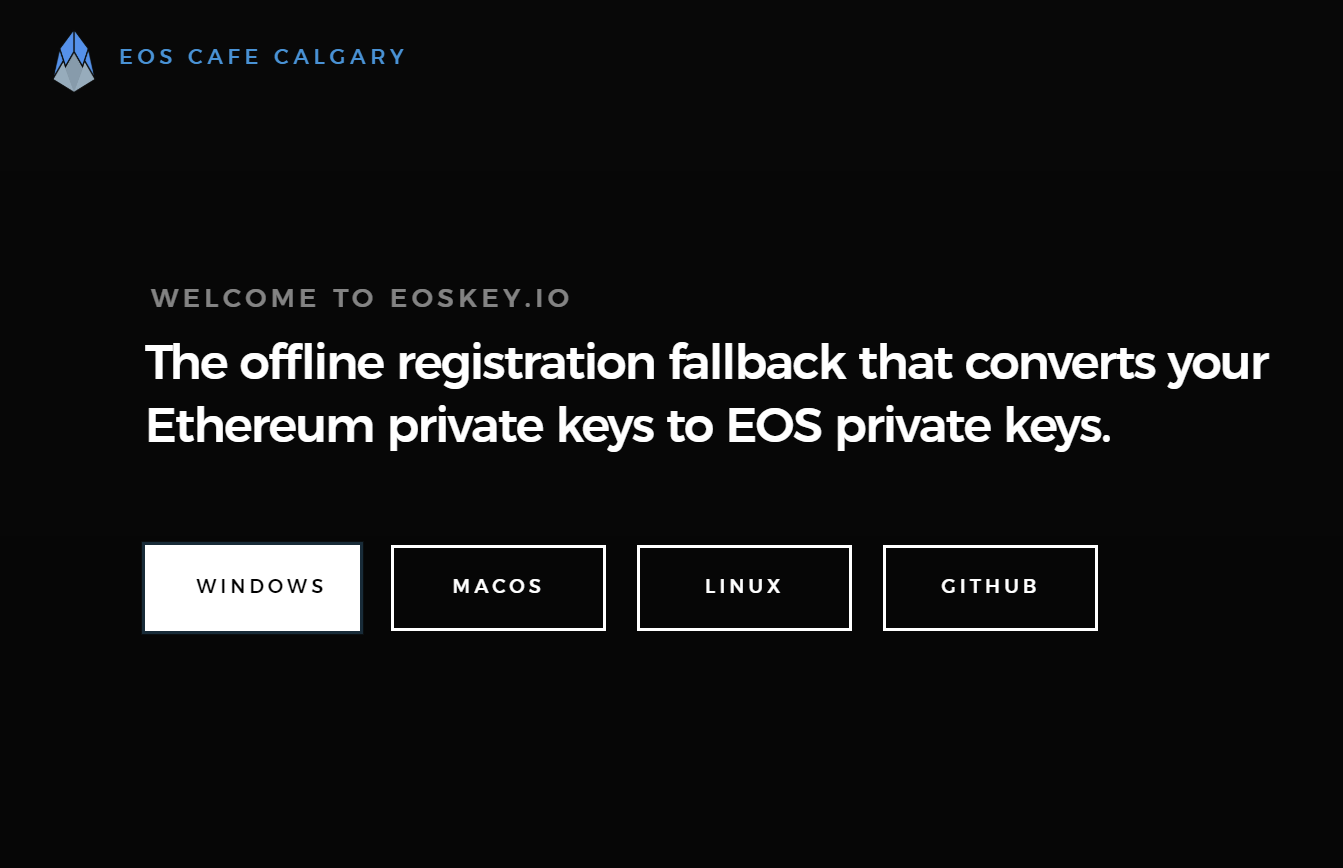
Task: Click EOSKEY.IO in the welcome text
Action: pyautogui.click(x=481, y=298)
